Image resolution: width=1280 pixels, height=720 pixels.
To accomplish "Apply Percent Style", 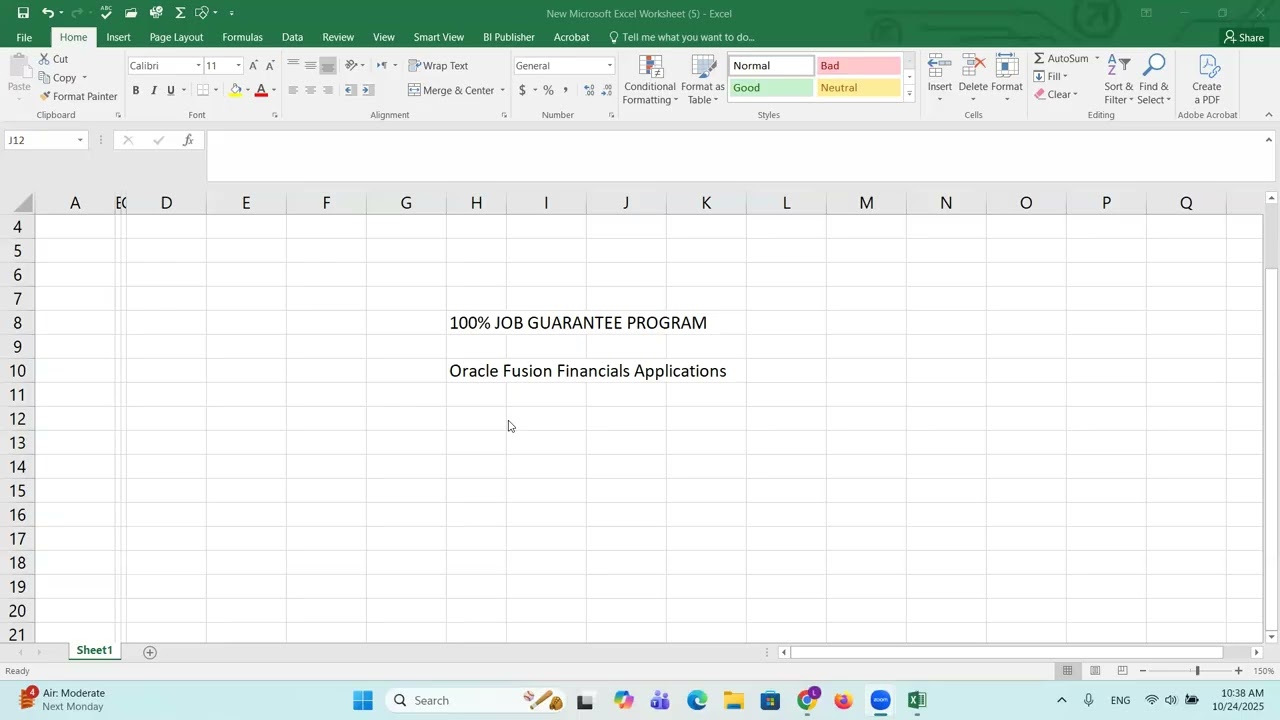I will [548, 90].
